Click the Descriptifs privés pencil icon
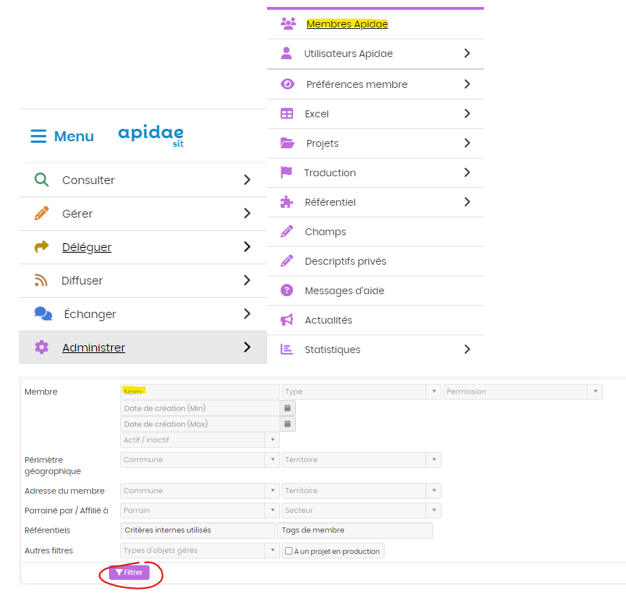This screenshot has height=596, width=626. (287, 261)
